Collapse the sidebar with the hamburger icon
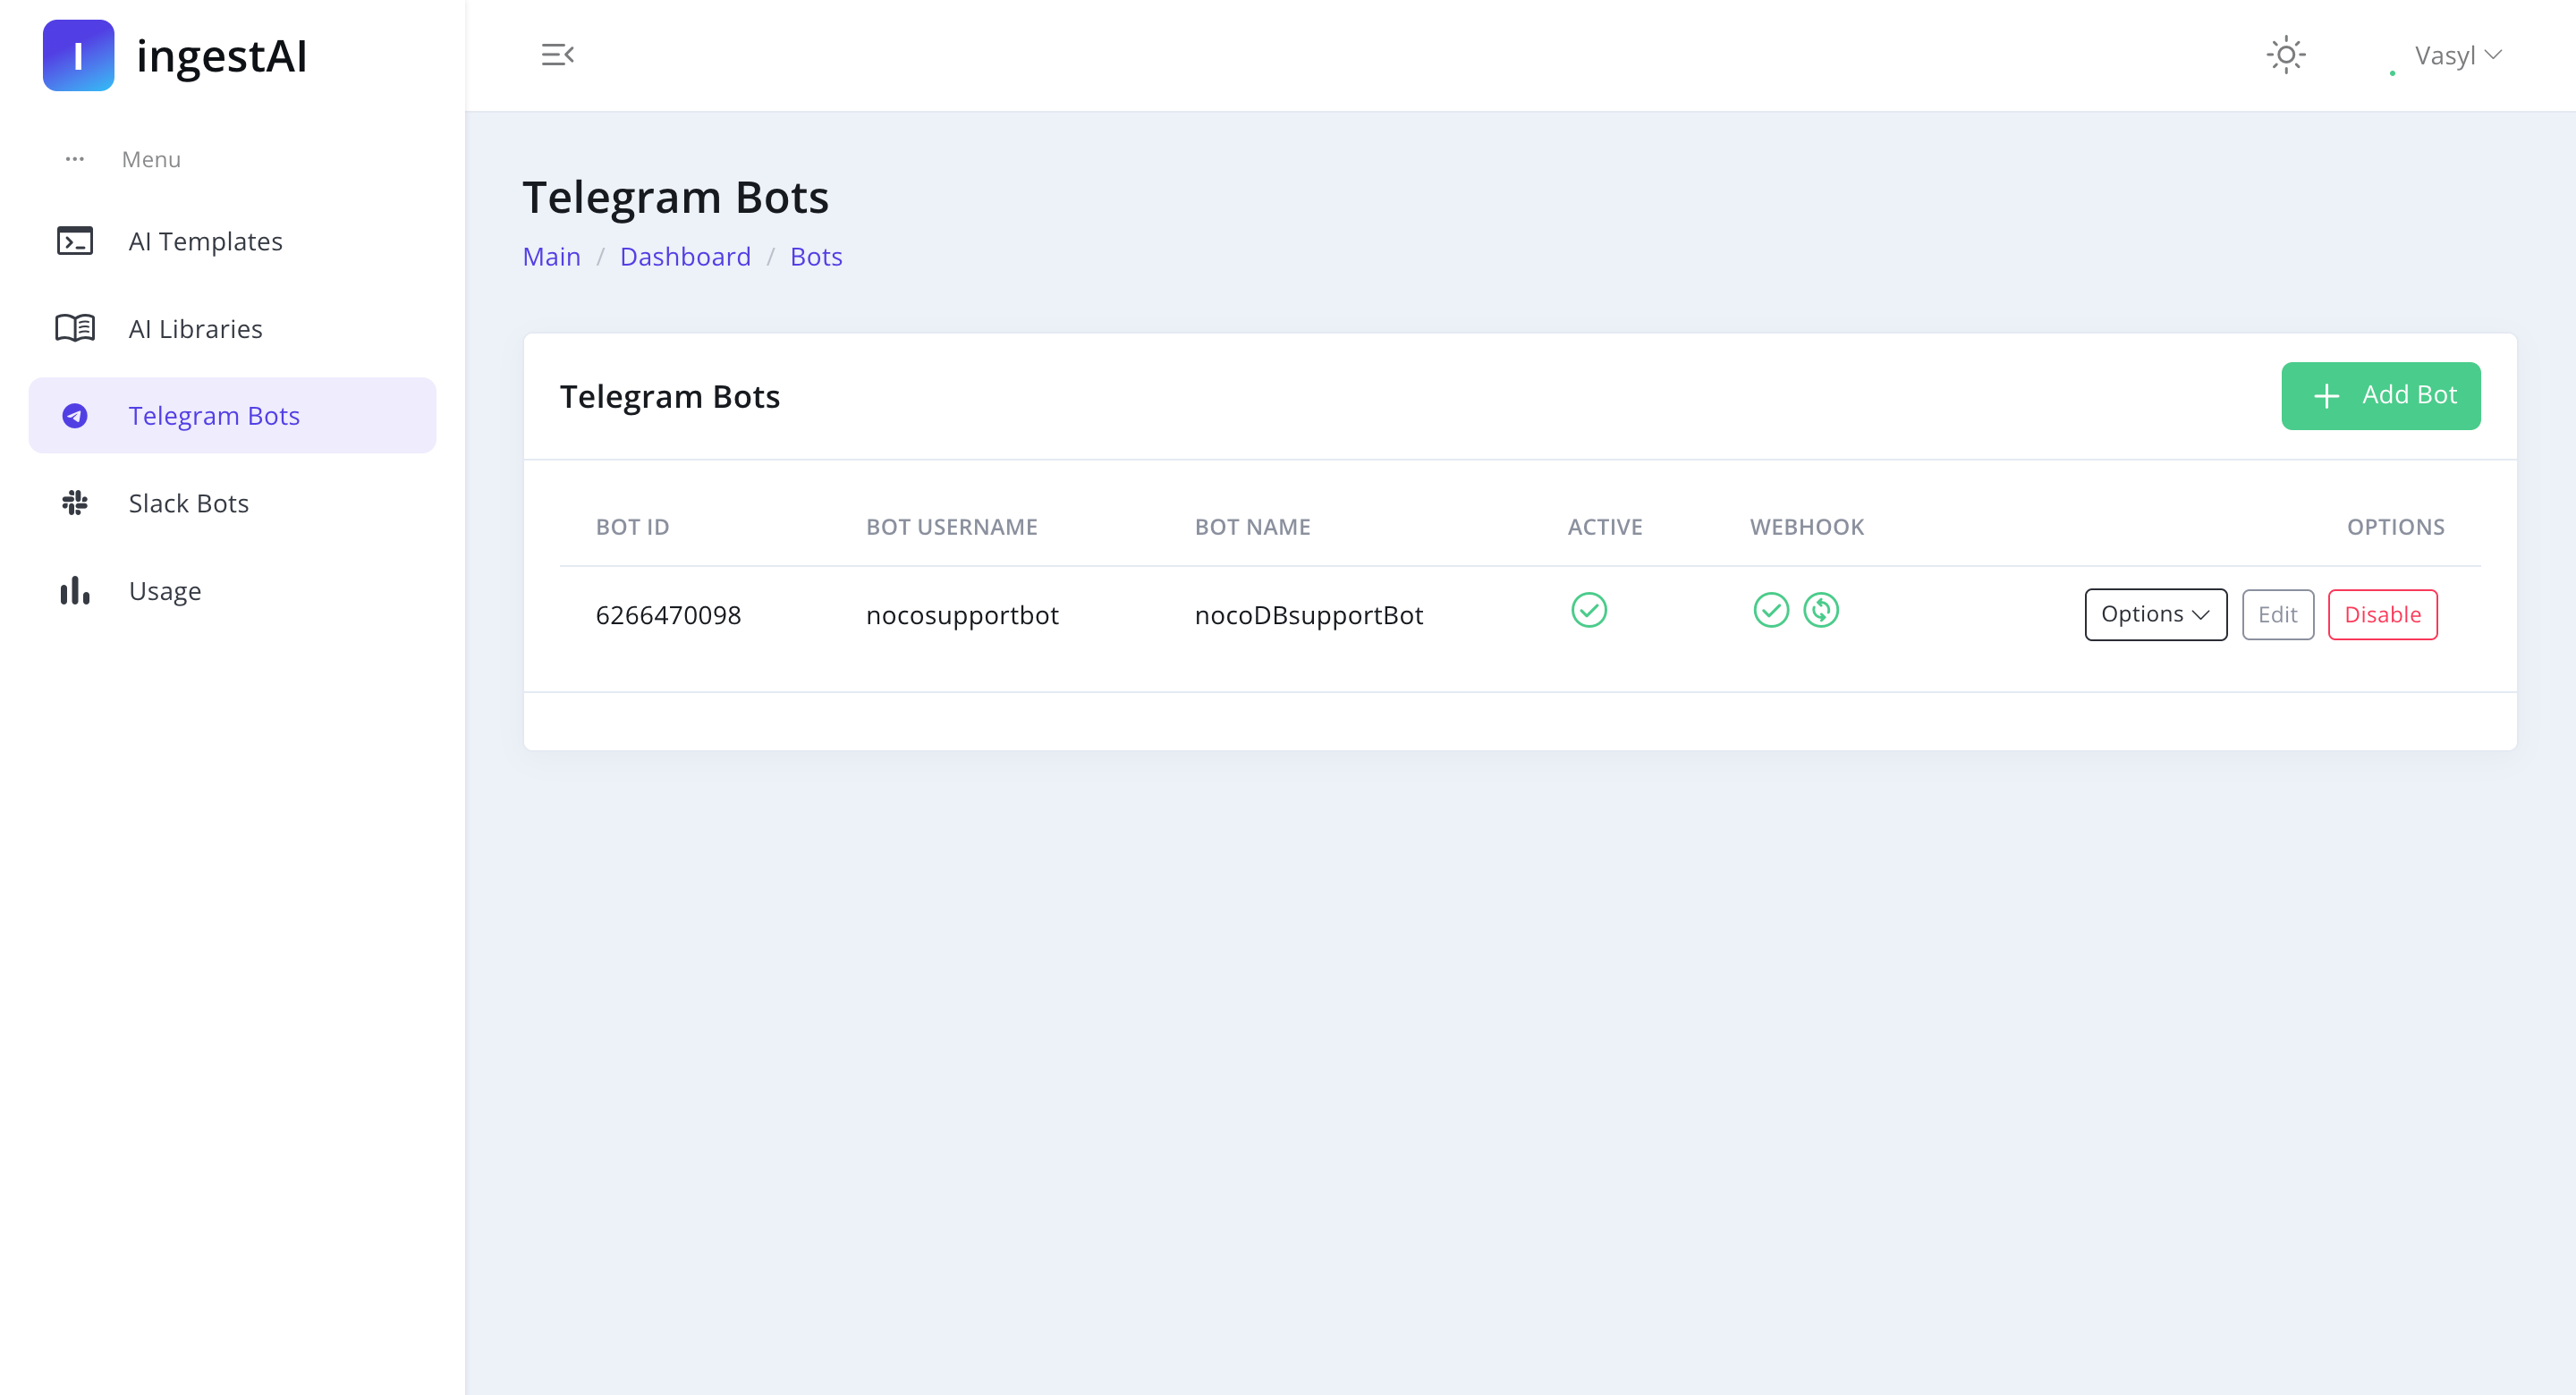The height and width of the screenshot is (1395, 2576). (557, 55)
